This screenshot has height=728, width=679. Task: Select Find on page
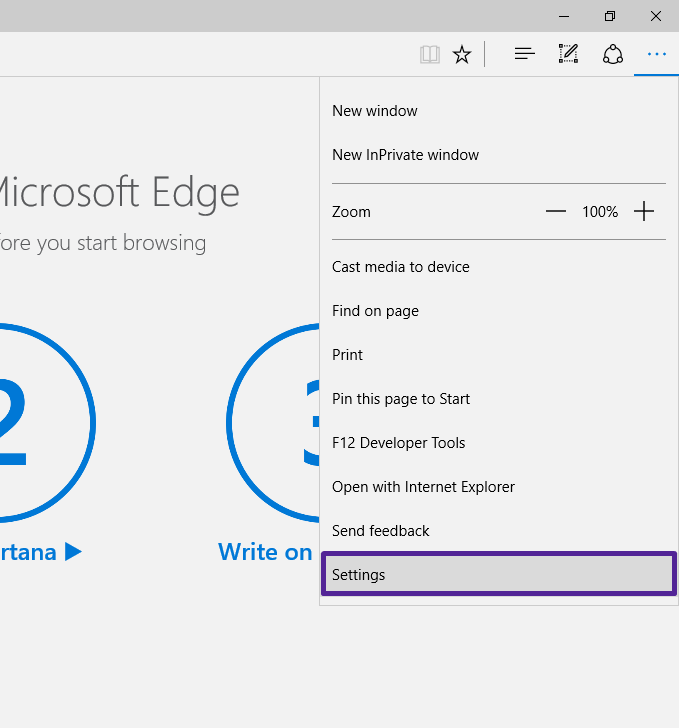pos(499,311)
